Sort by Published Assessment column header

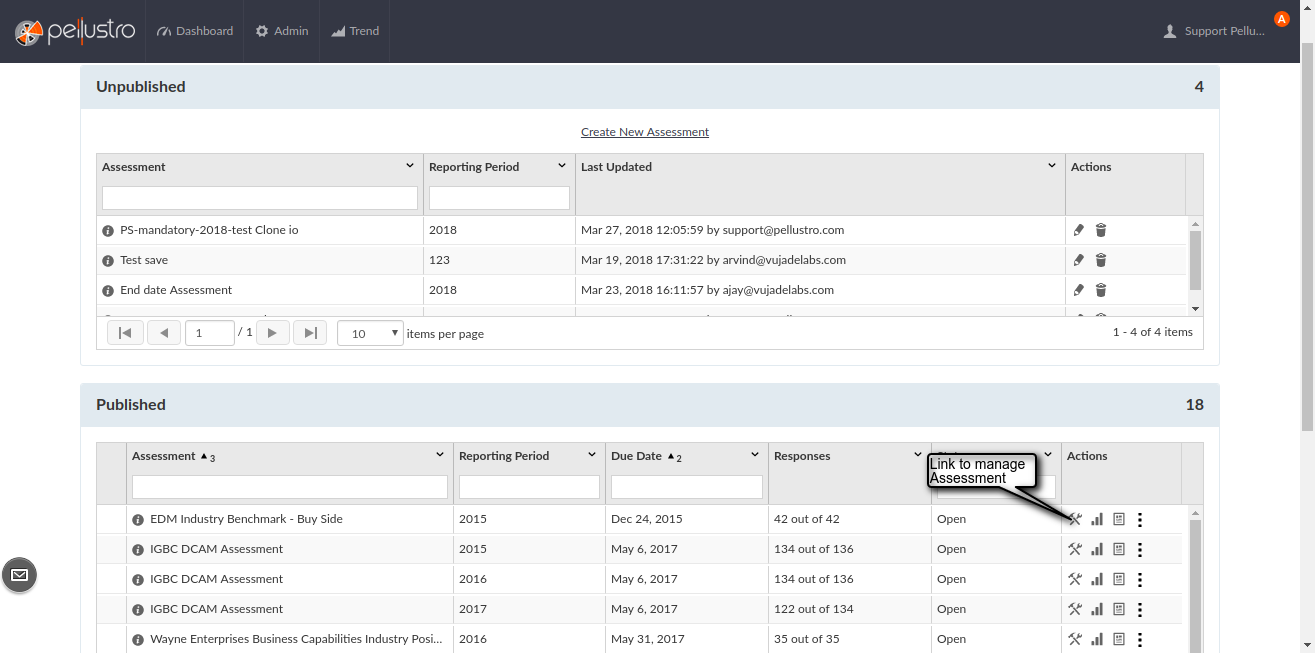[164, 456]
